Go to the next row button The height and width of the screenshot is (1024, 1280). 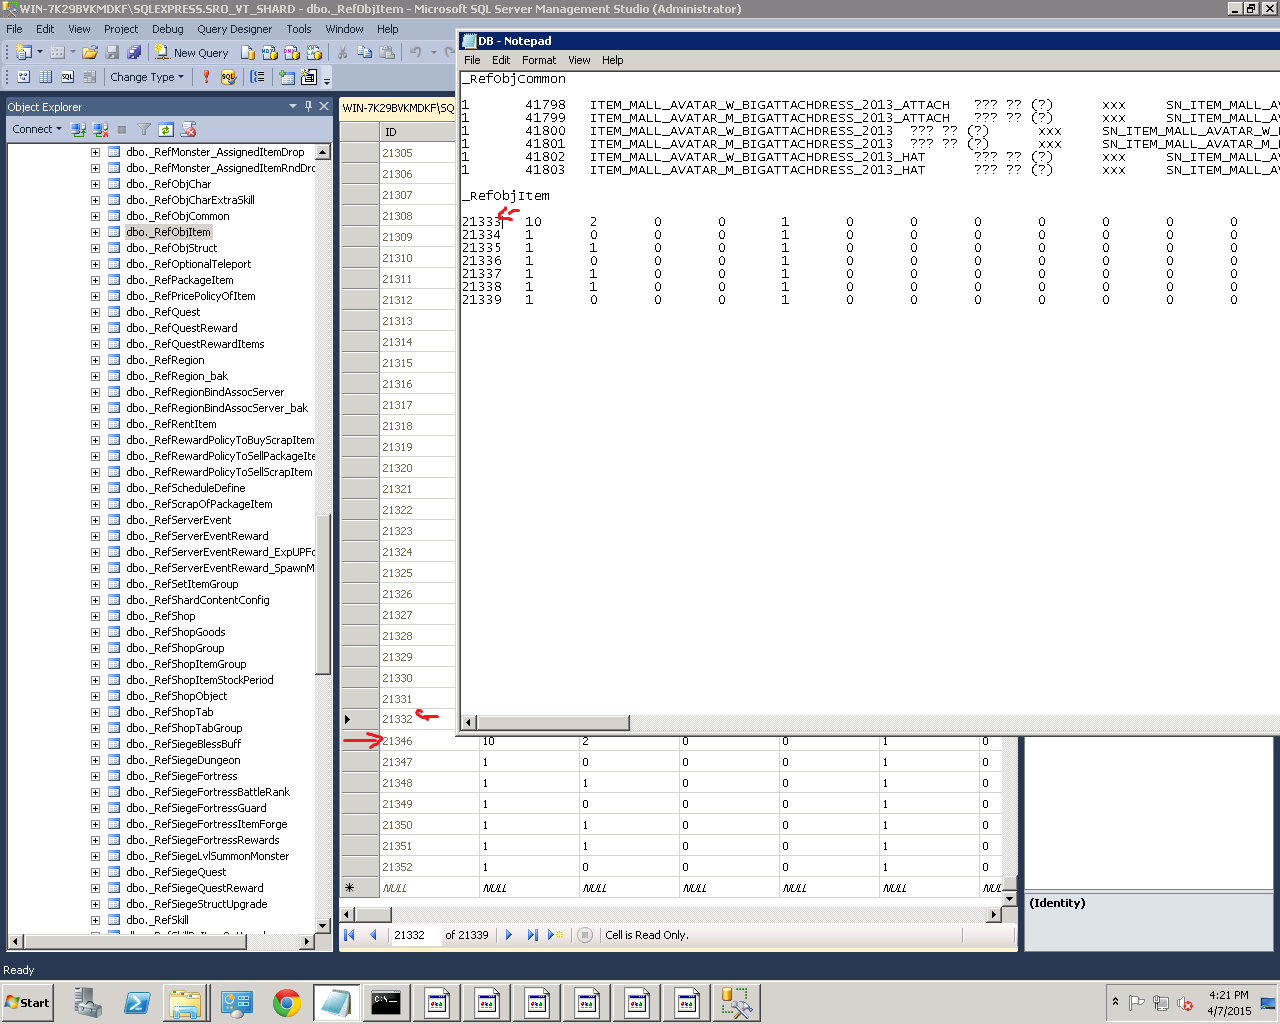click(509, 935)
